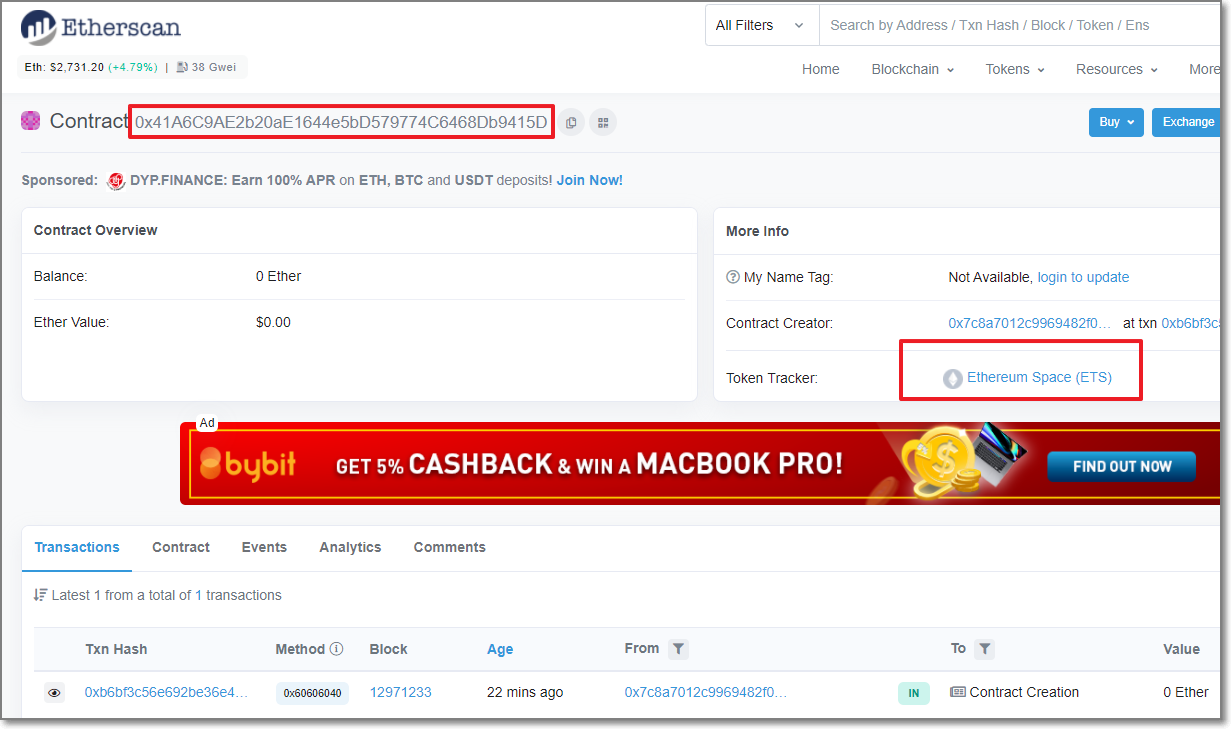1231x729 pixels.
Task: Open the Ethereum Space (ETS) token tracker
Action: 1039,378
